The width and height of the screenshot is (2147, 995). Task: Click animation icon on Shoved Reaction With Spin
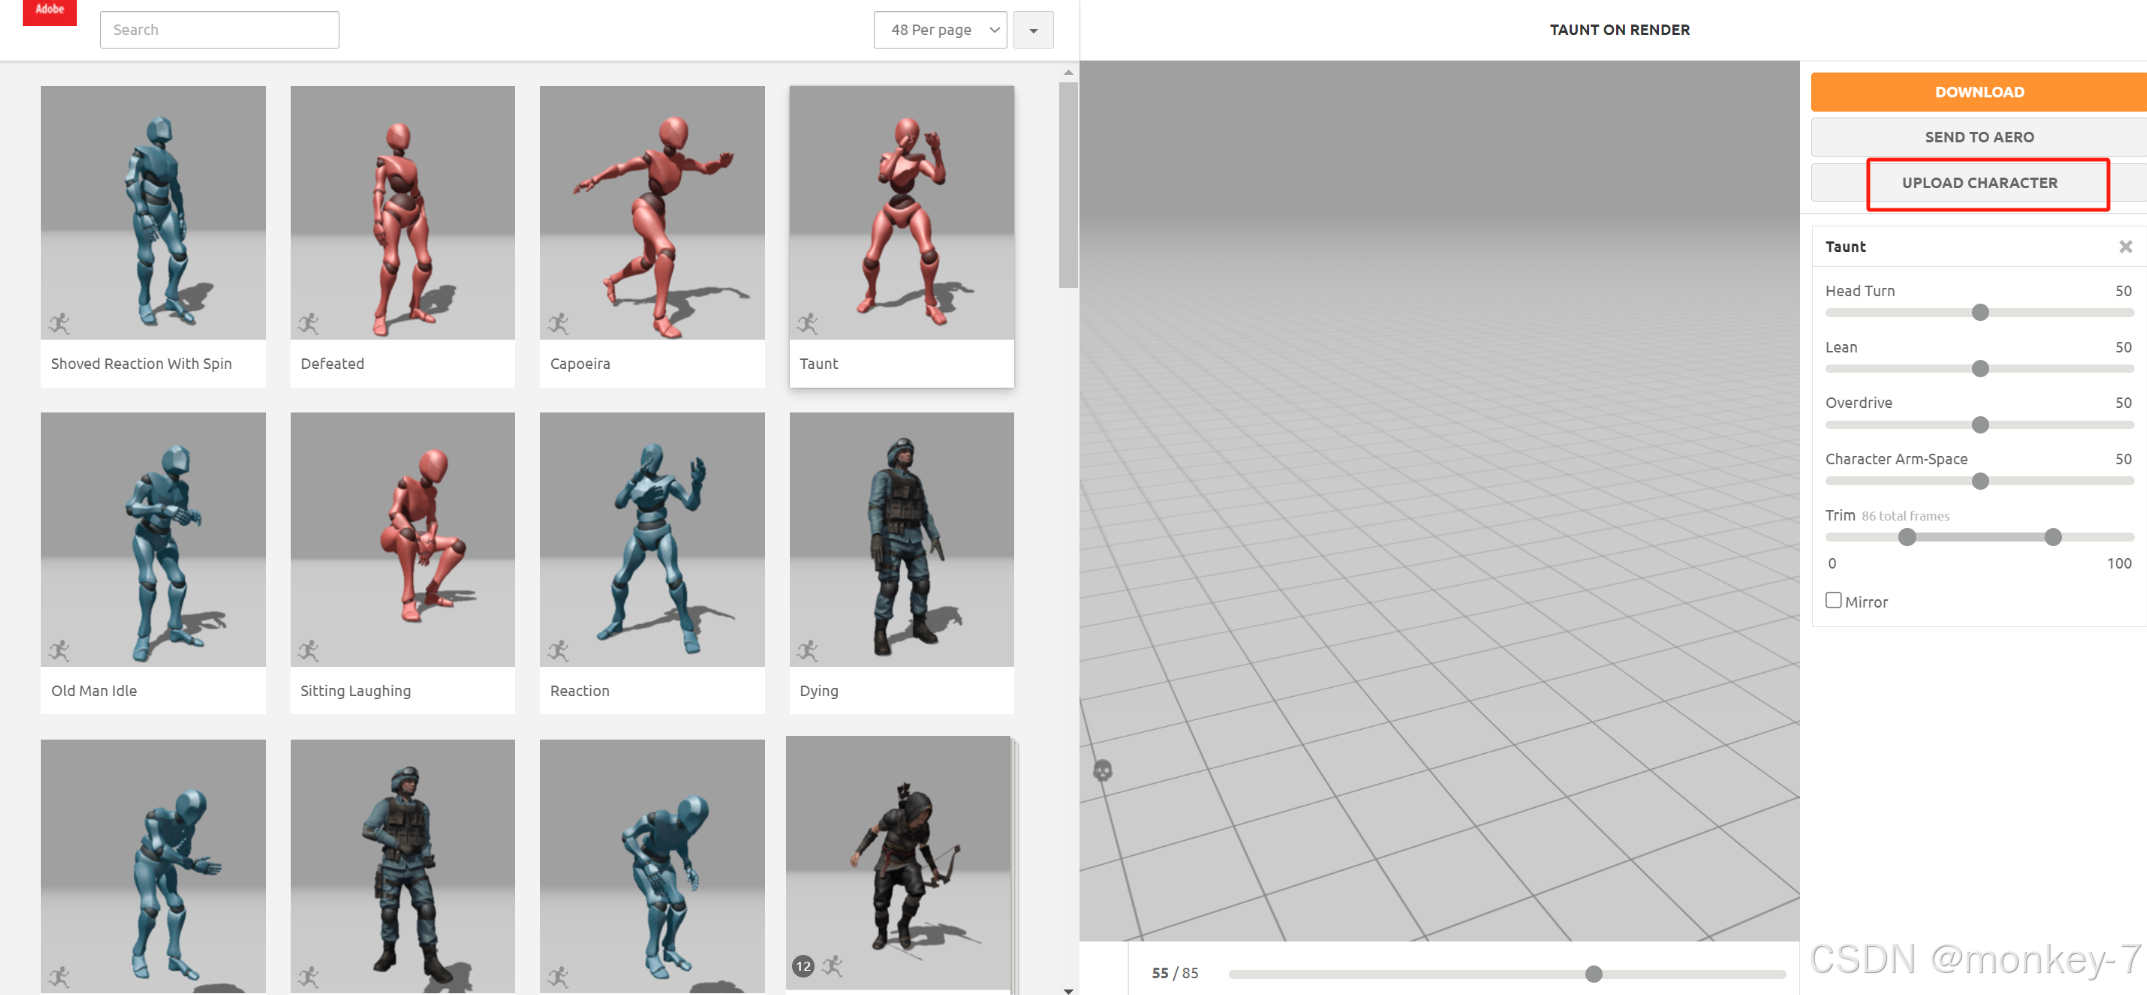coord(60,323)
